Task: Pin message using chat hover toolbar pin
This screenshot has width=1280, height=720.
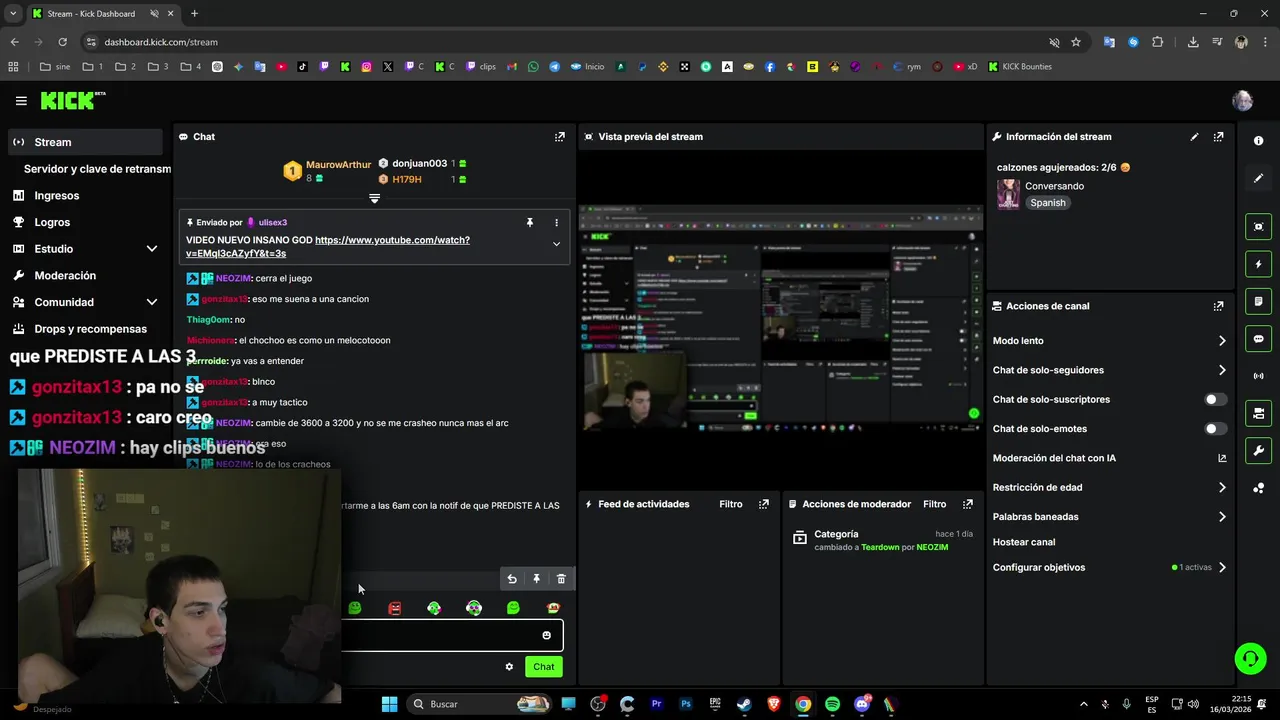Action: pos(536,579)
